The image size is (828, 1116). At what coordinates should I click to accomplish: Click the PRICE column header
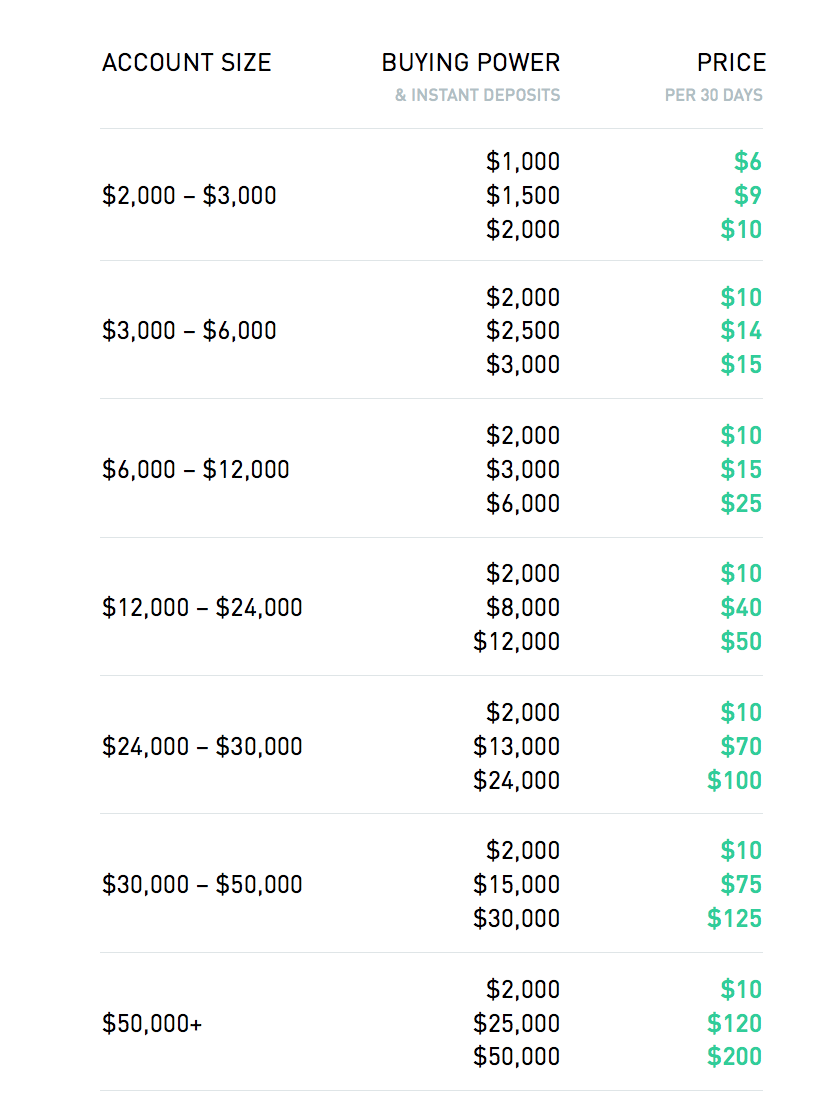tap(731, 63)
